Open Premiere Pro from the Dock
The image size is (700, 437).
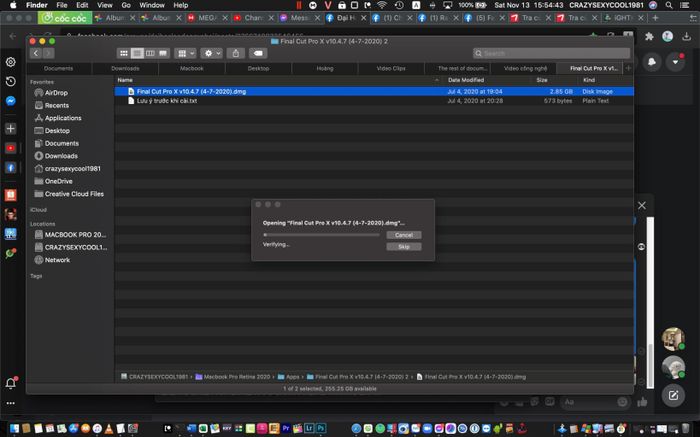coord(286,429)
